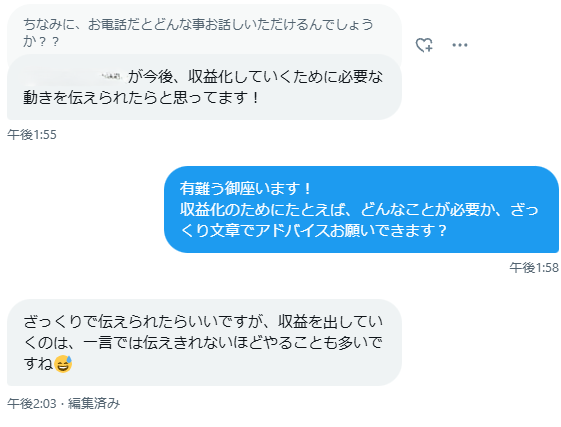Click 収益化していくために必要な text
Viewport: 561px width, 427px height.
286,77
